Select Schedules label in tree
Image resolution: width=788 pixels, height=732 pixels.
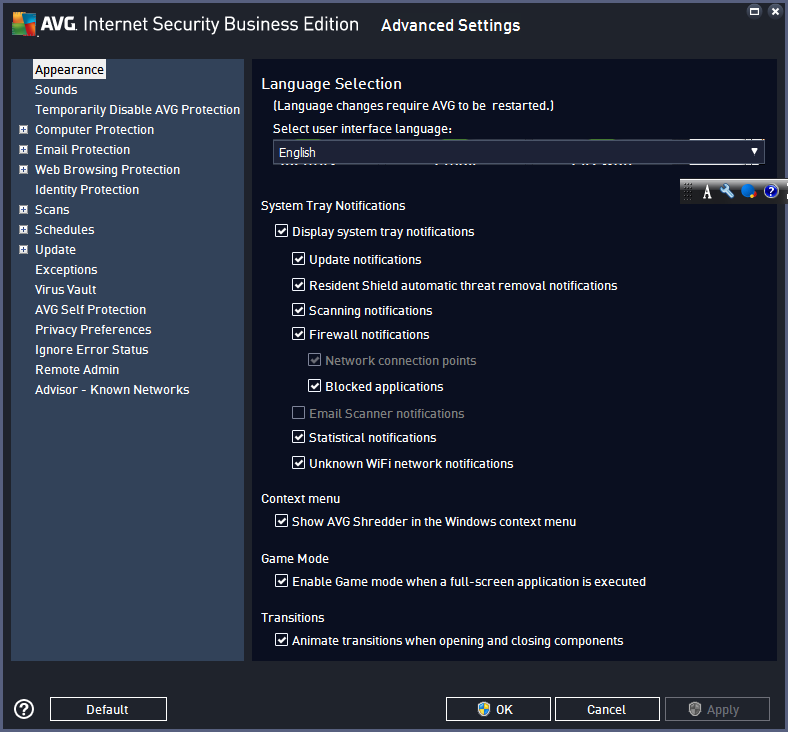(x=65, y=230)
